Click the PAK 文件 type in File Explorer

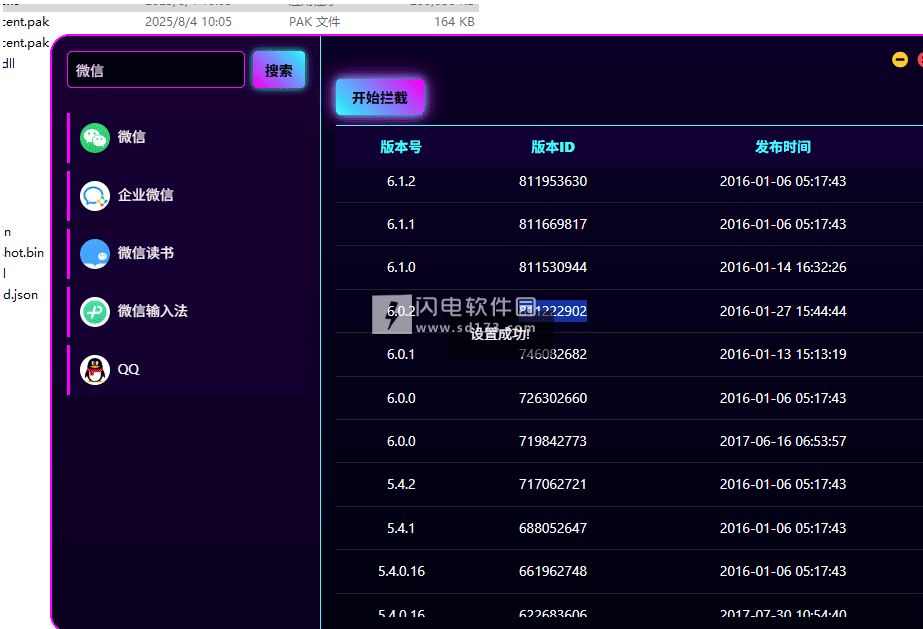click(314, 22)
